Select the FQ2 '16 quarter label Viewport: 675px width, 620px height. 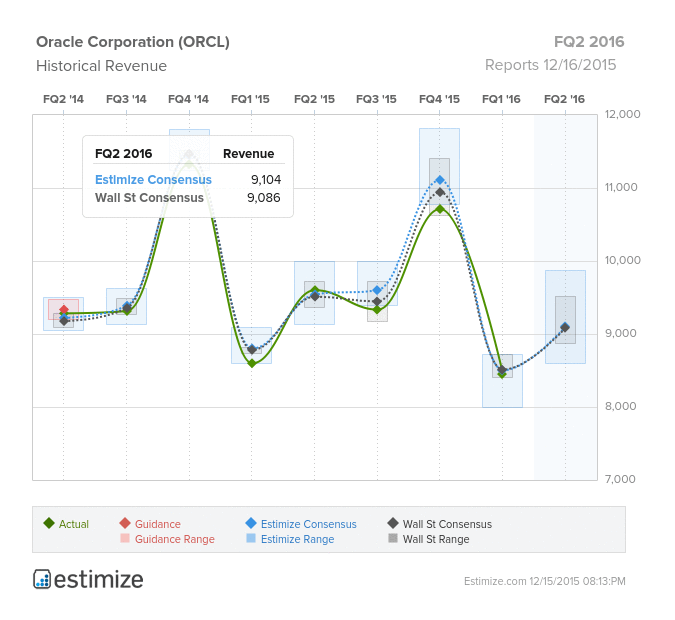point(564,99)
